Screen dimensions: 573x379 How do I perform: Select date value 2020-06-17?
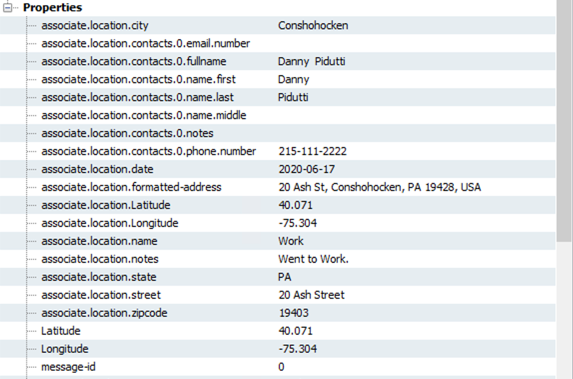307,169
